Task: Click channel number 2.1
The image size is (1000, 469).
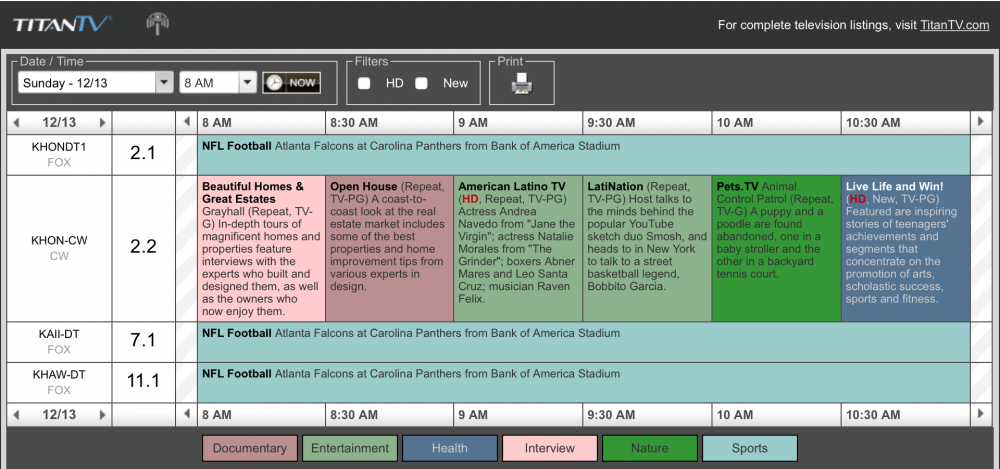Action: 143,154
